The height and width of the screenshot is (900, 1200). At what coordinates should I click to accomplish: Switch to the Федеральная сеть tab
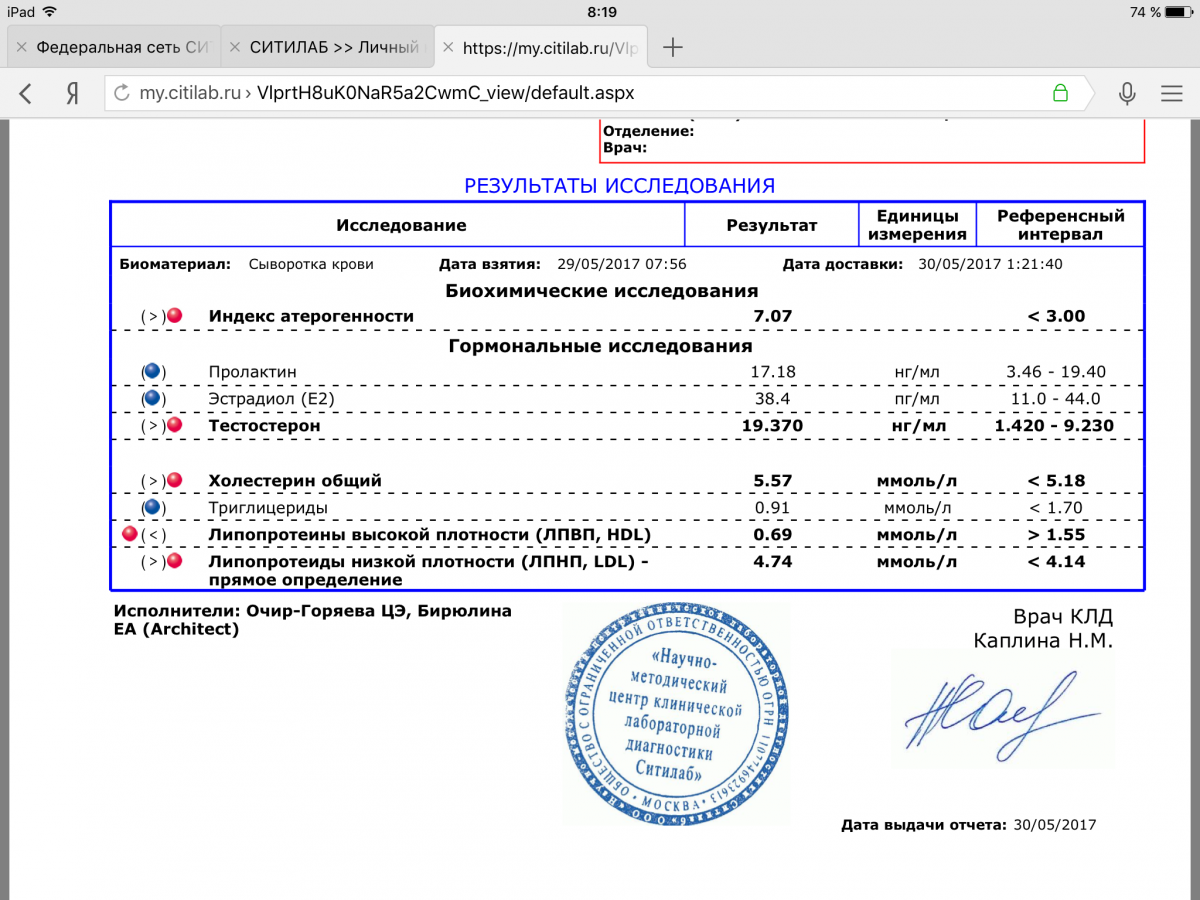(122, 47)
